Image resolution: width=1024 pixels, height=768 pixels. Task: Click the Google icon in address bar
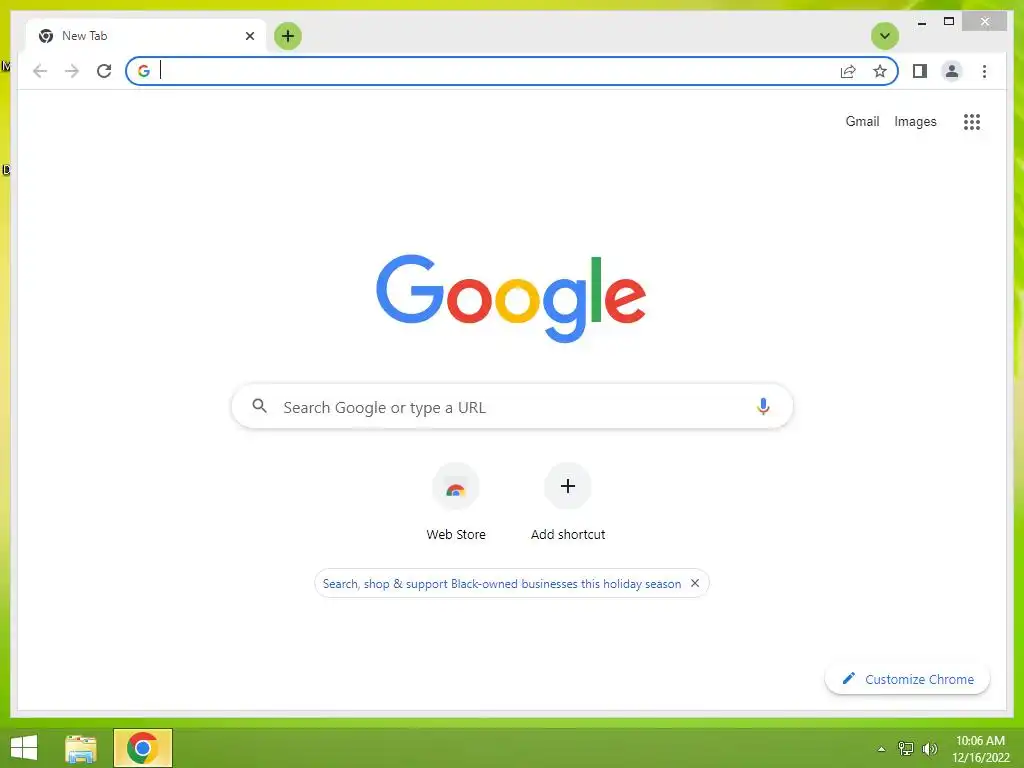pyautogui.click(x=144, y=71)
